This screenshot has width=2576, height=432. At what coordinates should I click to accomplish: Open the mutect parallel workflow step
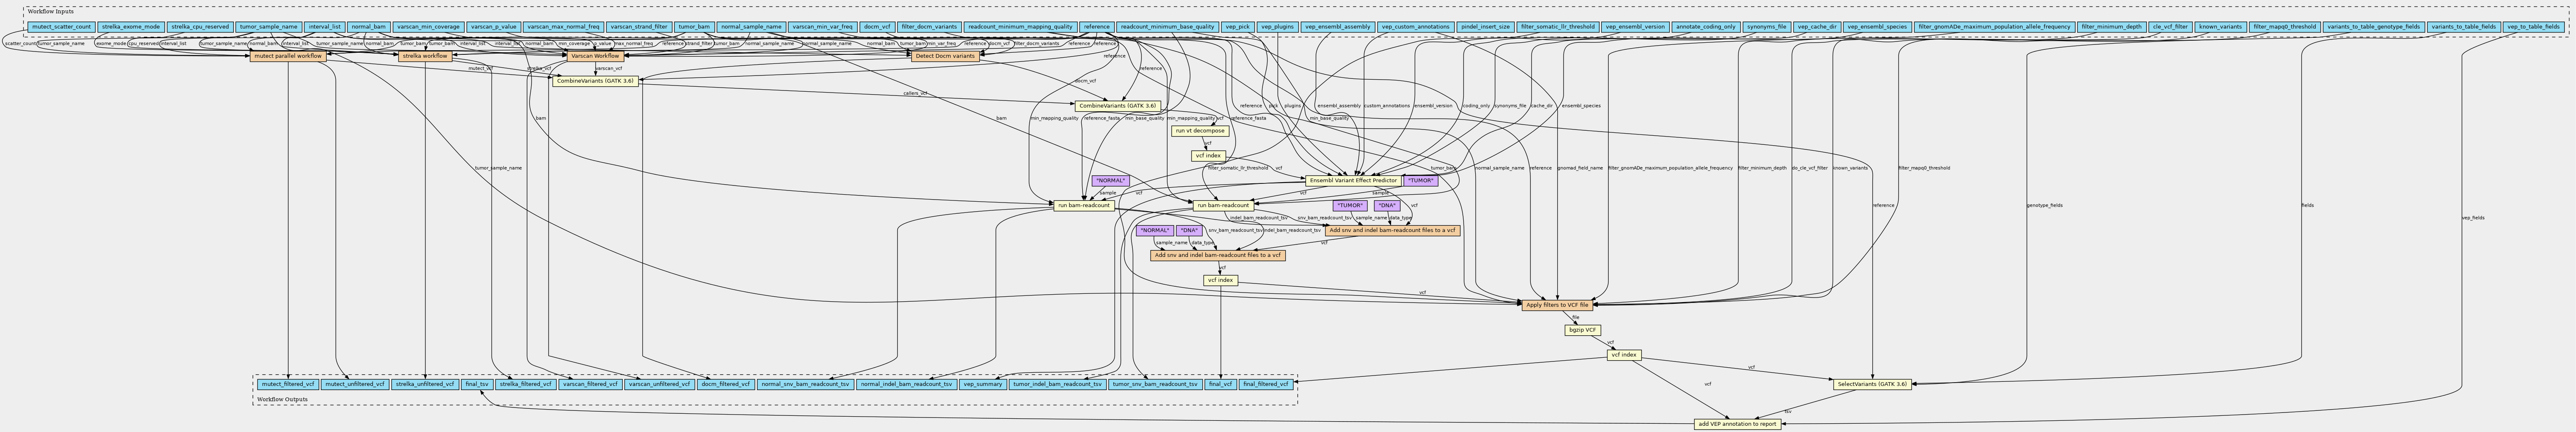coord(288,56)
